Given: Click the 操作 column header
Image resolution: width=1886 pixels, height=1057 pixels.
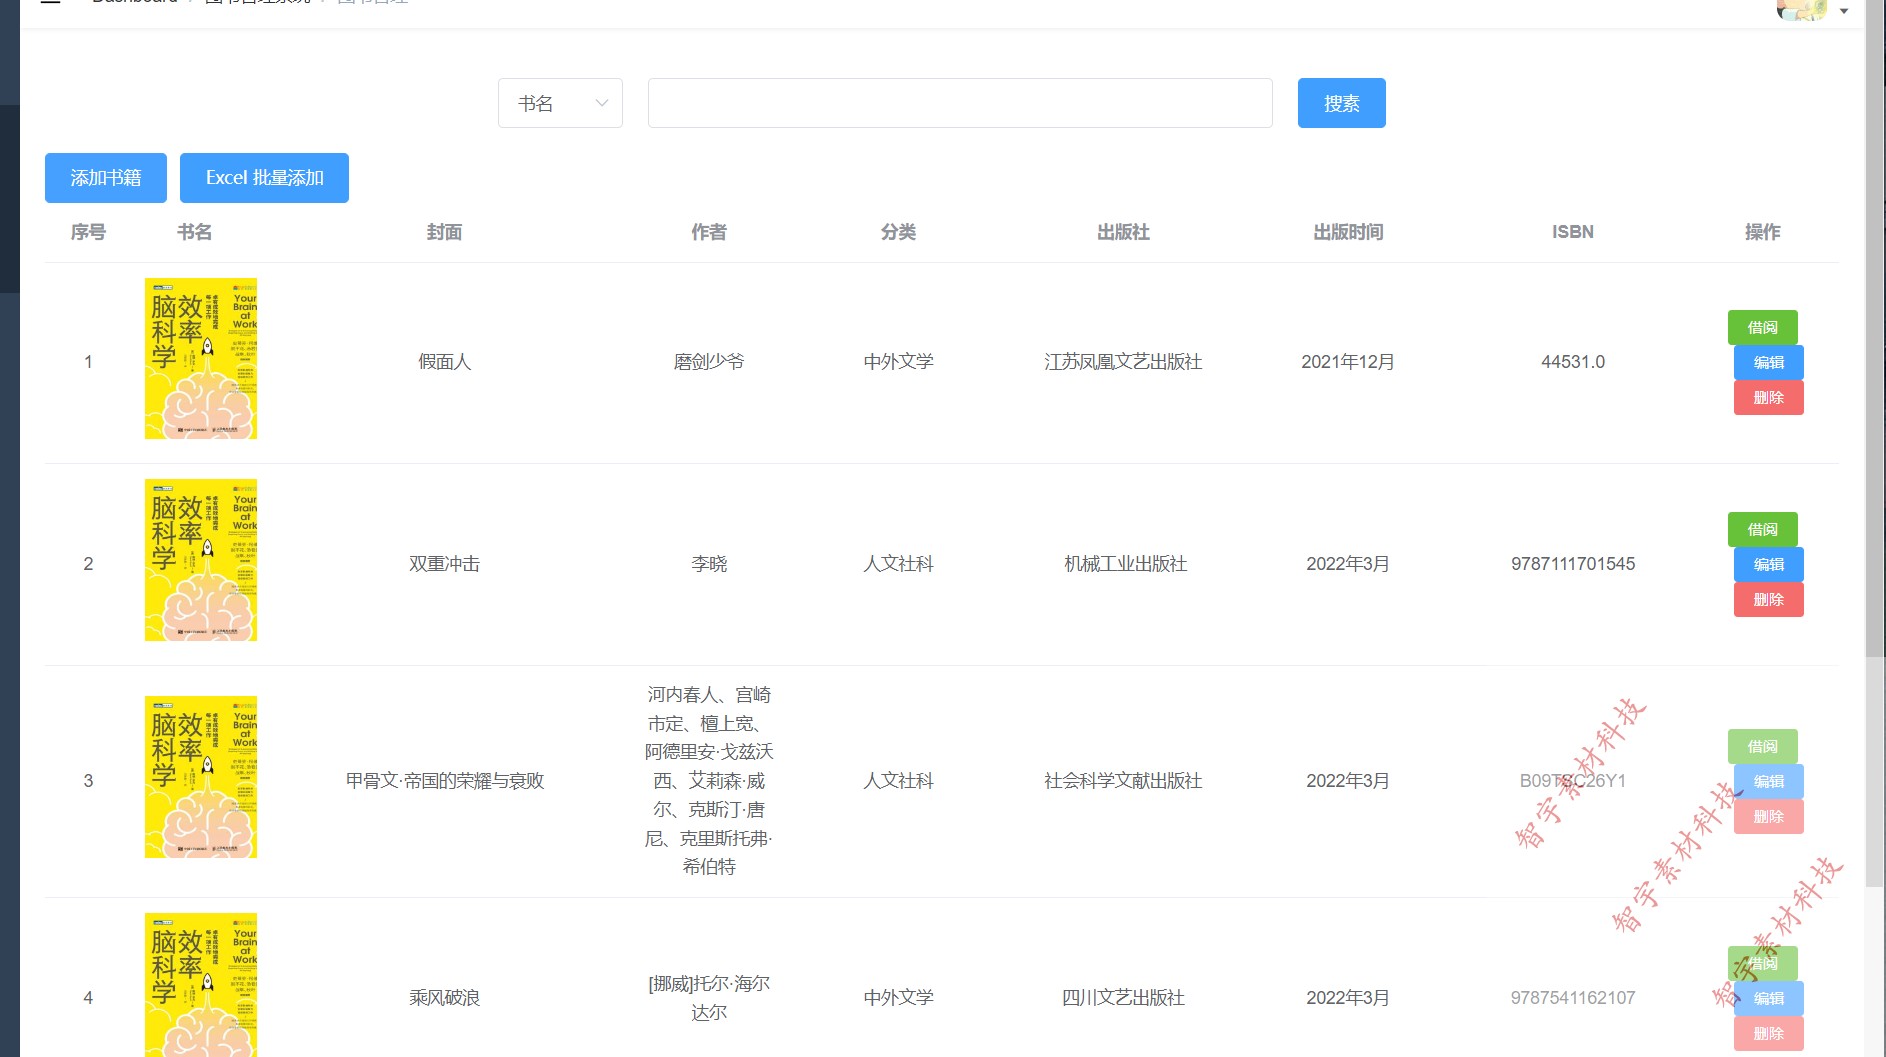Looking at the screenshot, I should pyautogui.click(x=1762, y=232).
